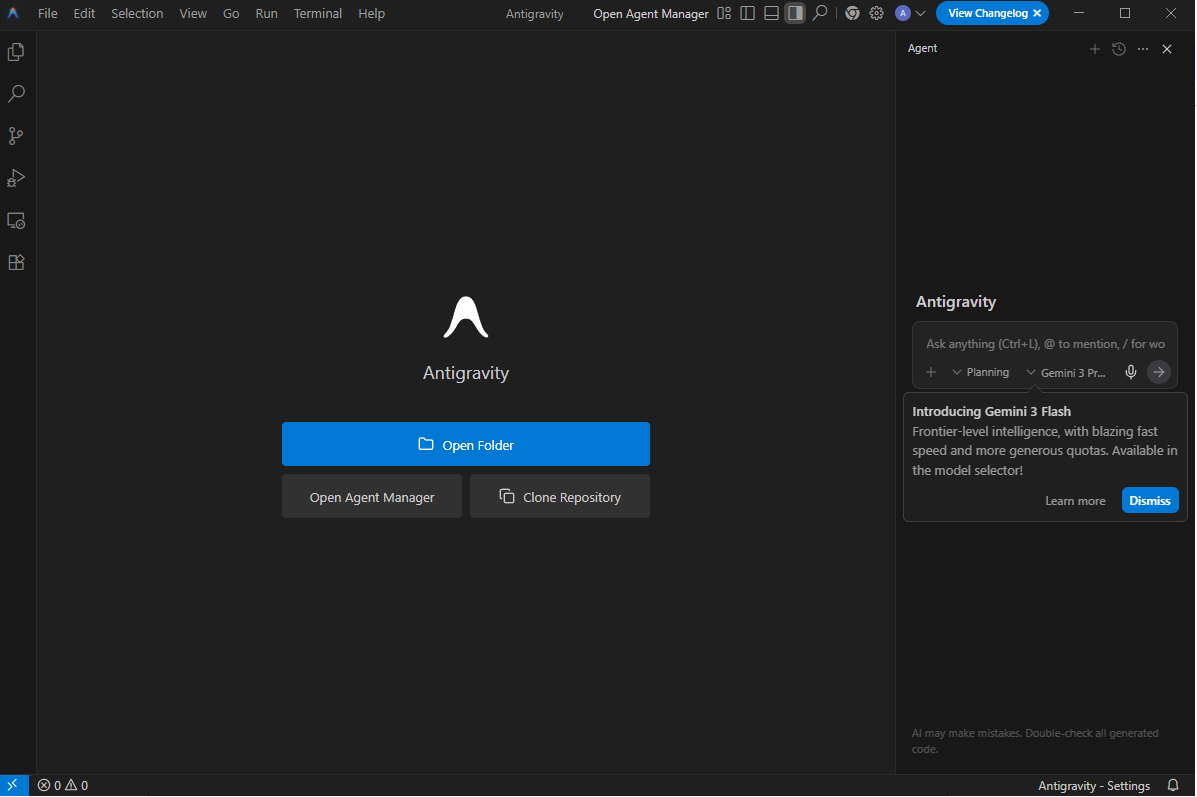This screenshot has height=797, width=1197.
Task: Expand the account avatar dropdown
Action: click(x=910, y=14)
